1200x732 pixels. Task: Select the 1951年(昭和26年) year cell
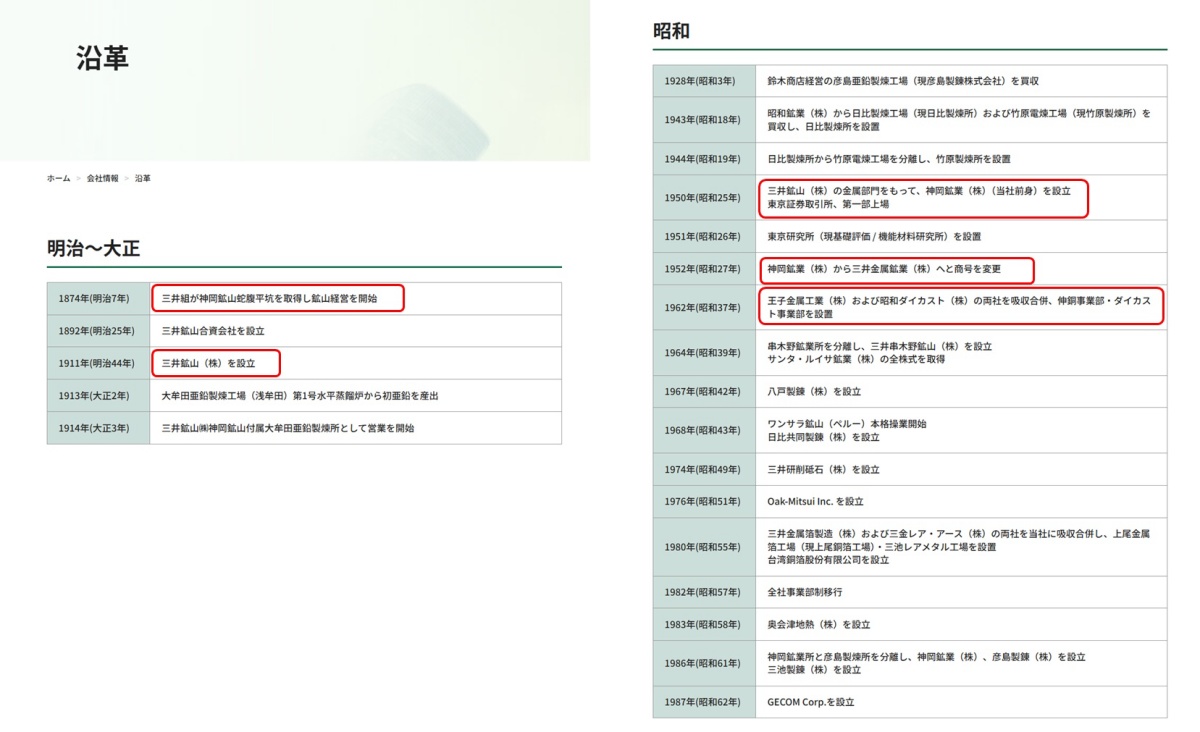(704, 237)
